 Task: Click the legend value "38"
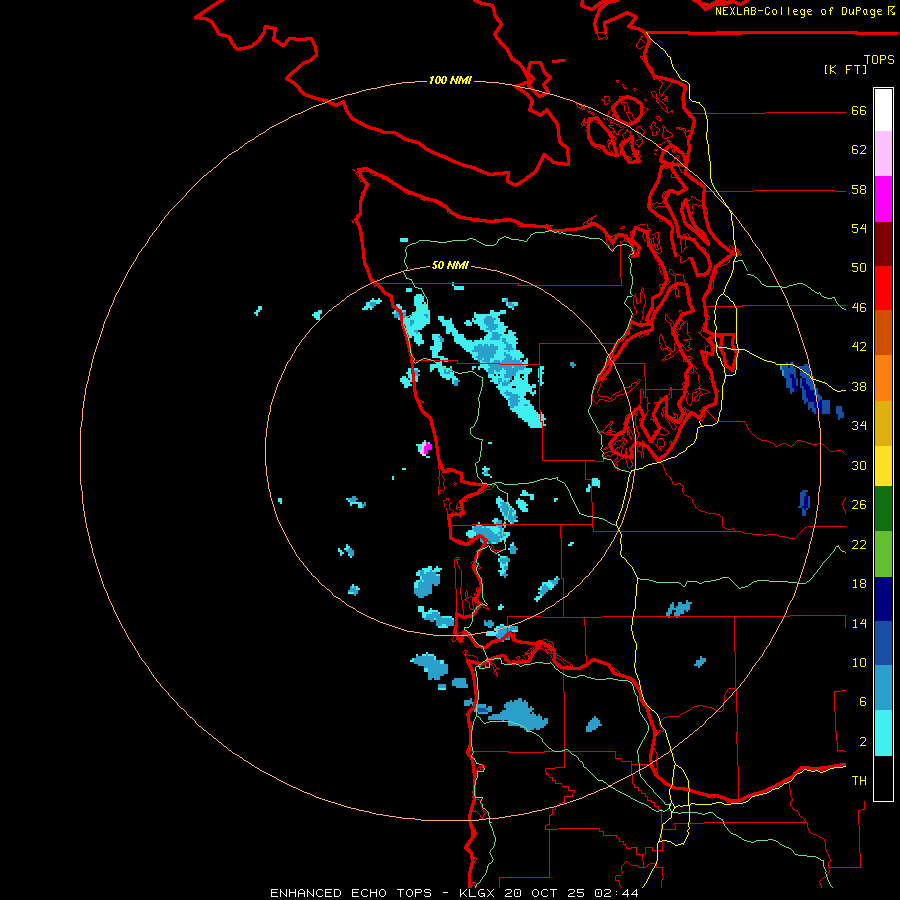(859, 386)
